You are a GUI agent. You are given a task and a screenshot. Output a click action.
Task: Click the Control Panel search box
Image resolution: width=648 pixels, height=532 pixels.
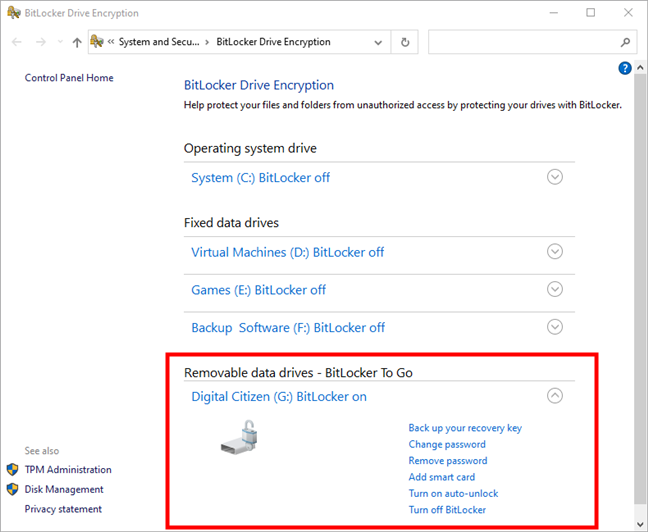point(532,42)
